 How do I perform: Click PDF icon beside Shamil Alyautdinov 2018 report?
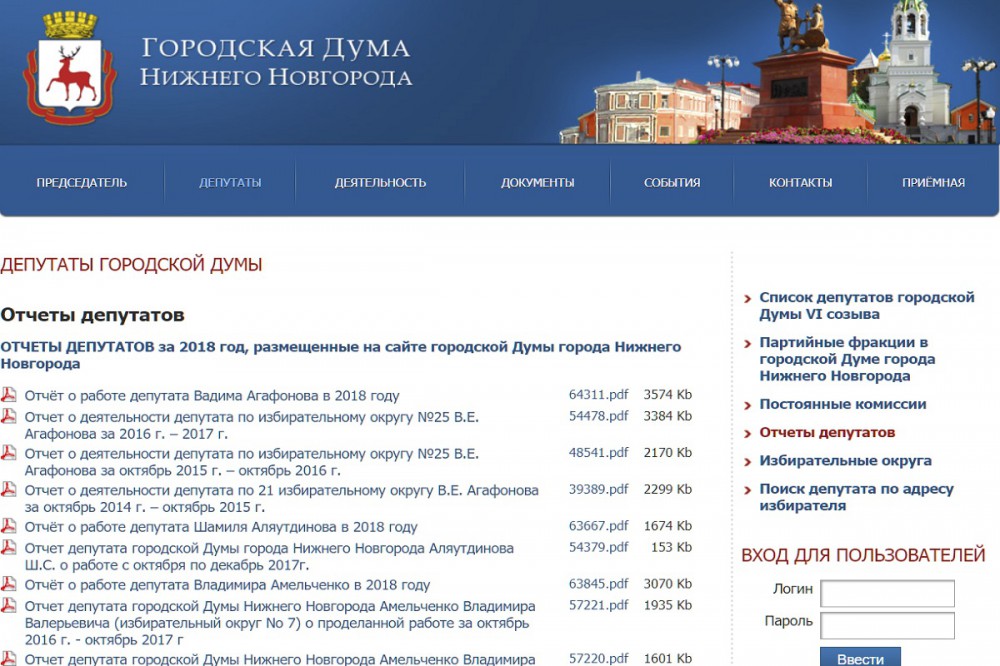click(x=9, y=526)
